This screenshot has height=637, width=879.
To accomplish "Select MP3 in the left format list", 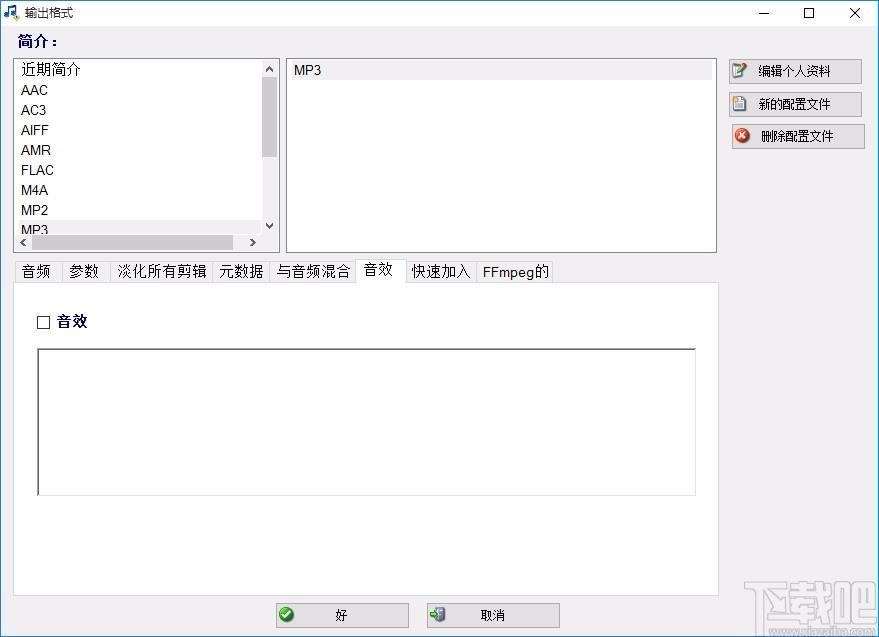I will point(140,228).
